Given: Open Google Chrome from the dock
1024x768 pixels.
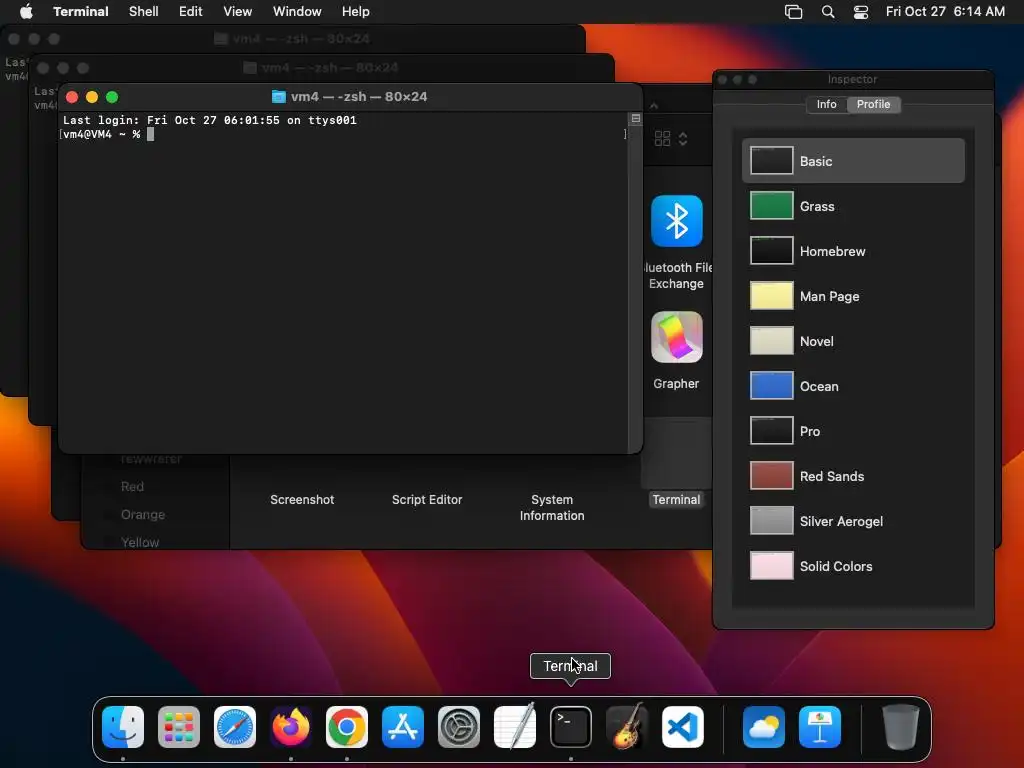Looking at the screenshot, I should point(347,727).
